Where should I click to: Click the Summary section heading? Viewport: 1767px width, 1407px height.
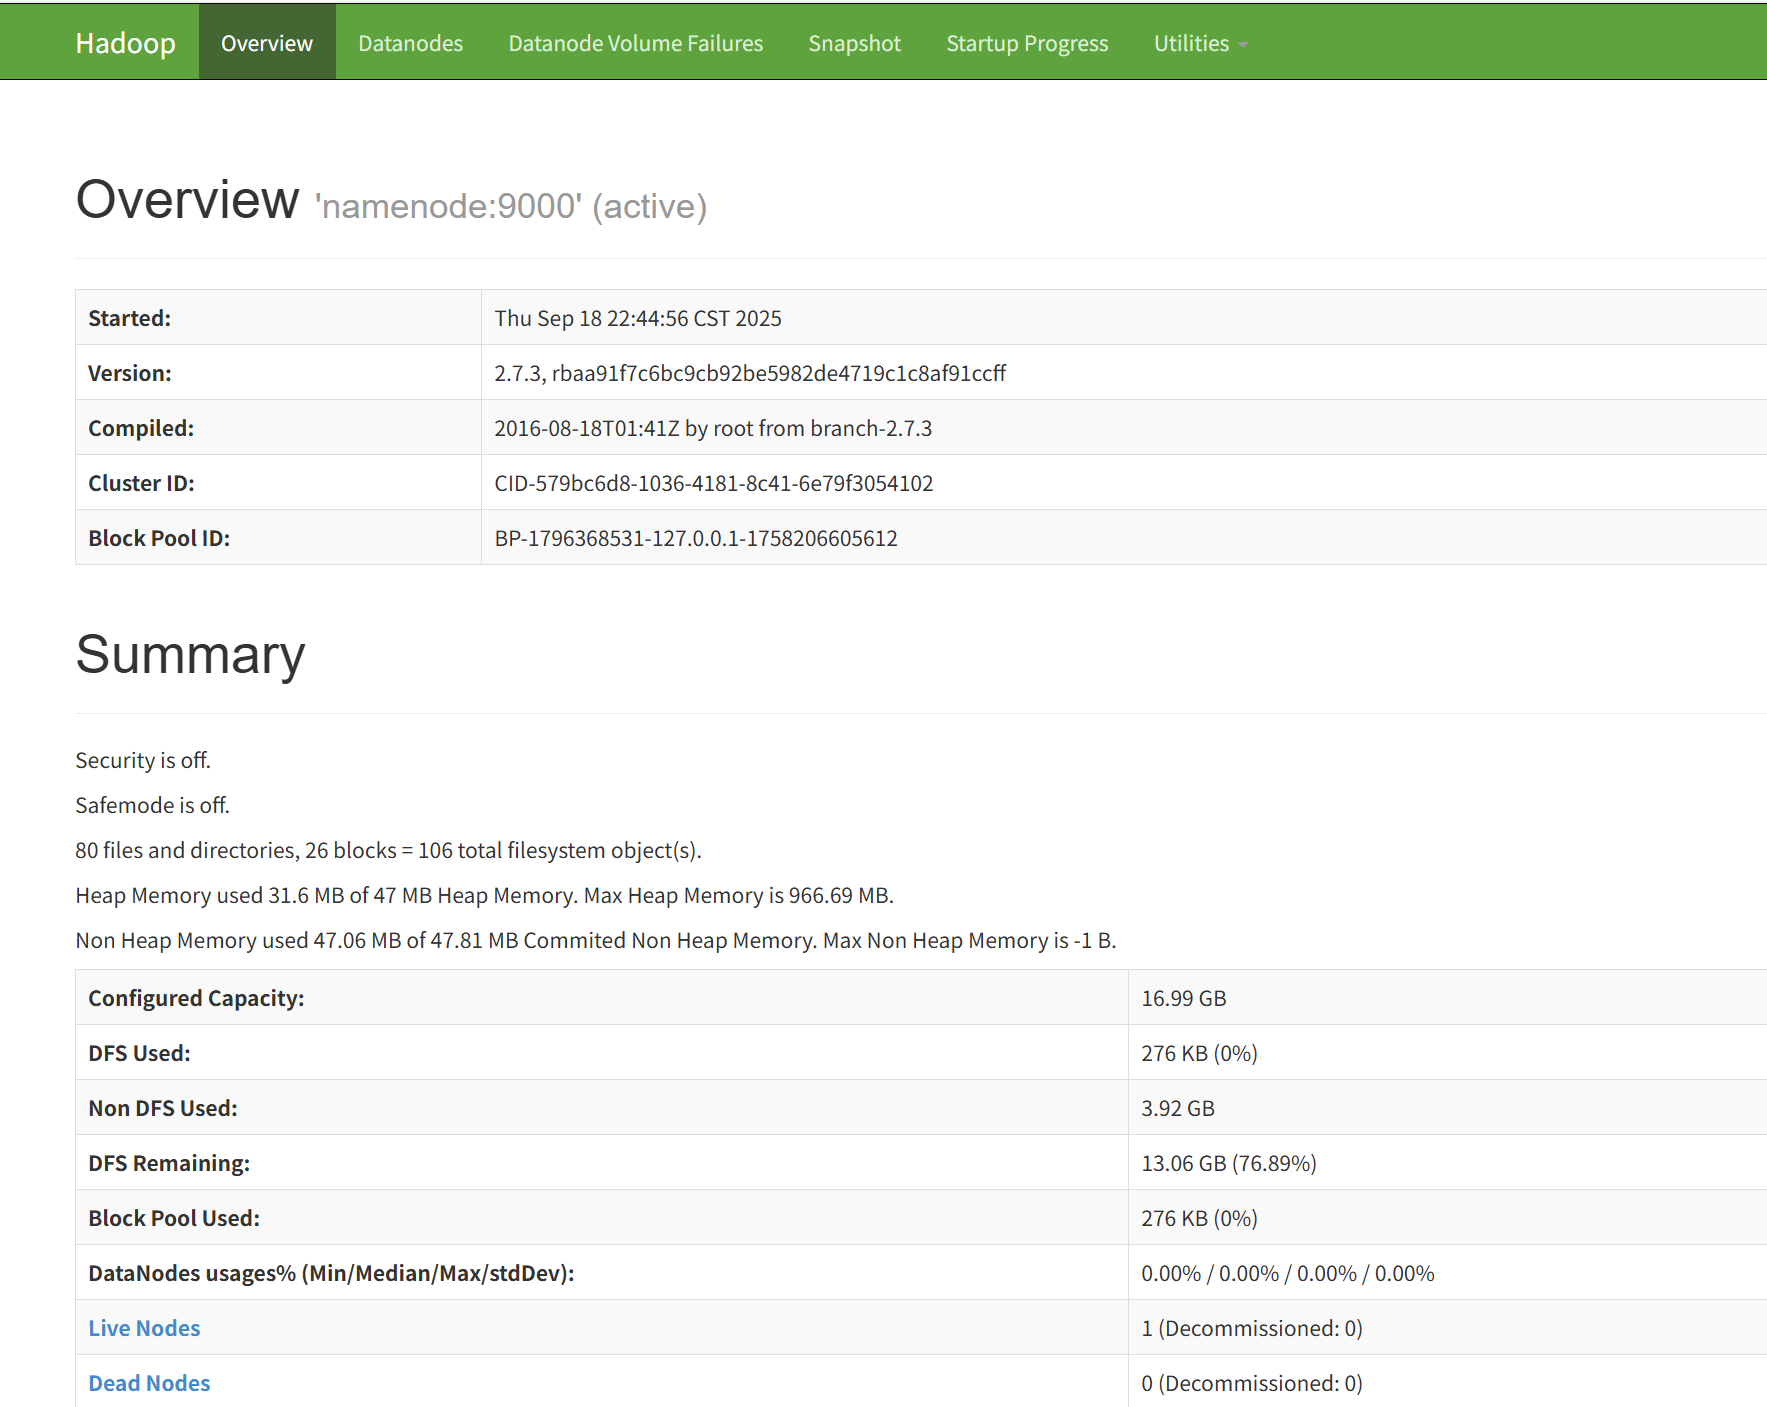point(190,655)
